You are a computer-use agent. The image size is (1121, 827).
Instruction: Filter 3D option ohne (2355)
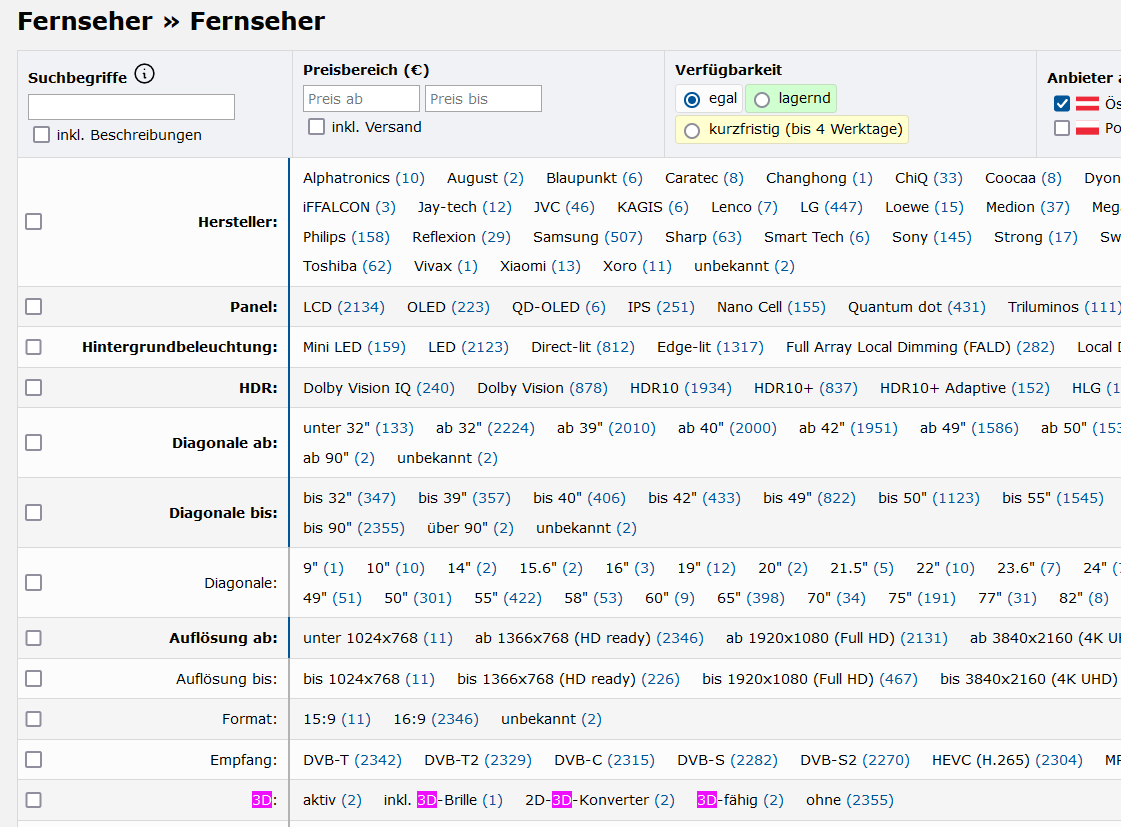point(850,800)
